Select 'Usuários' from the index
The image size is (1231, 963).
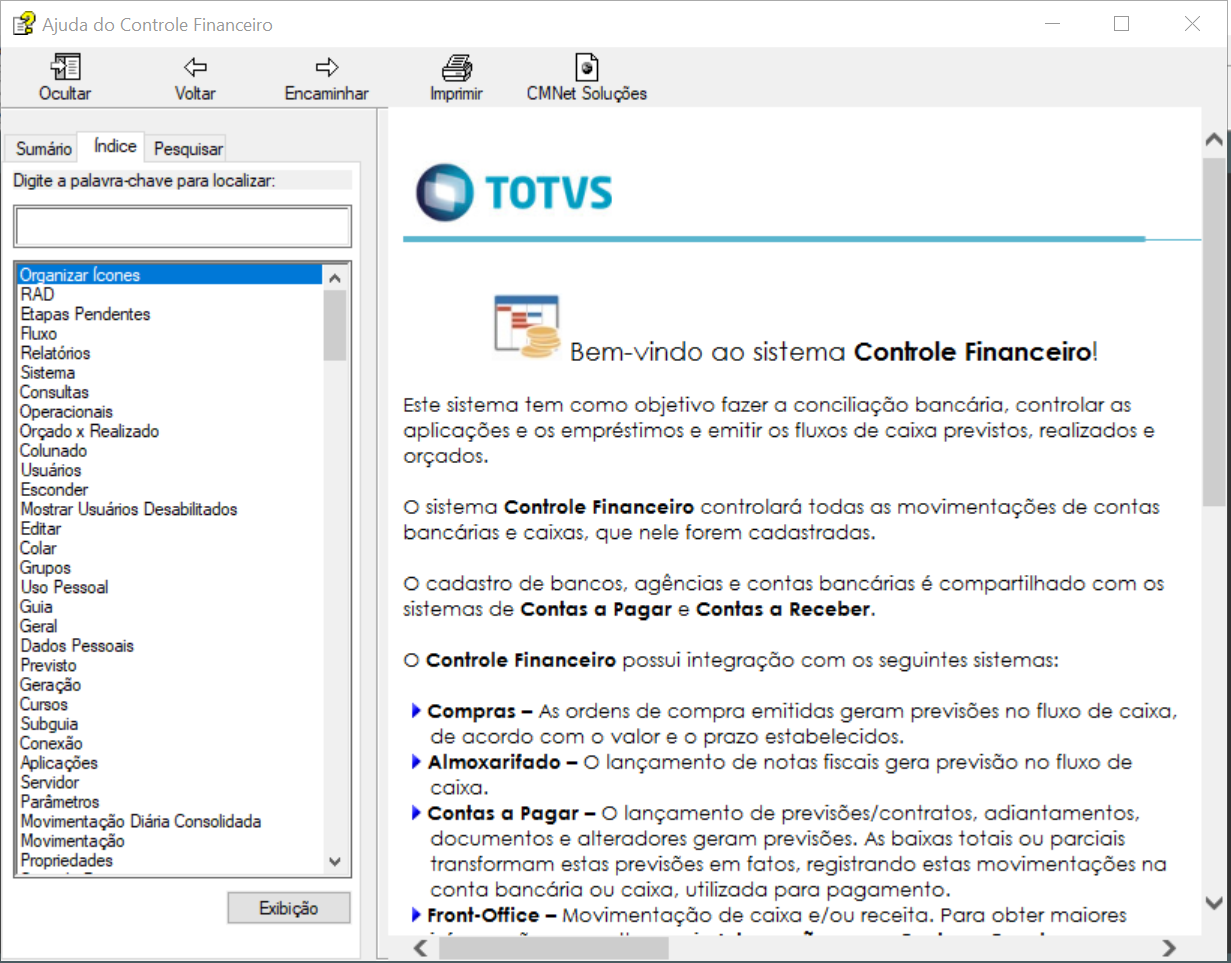(x=170, y=470)
